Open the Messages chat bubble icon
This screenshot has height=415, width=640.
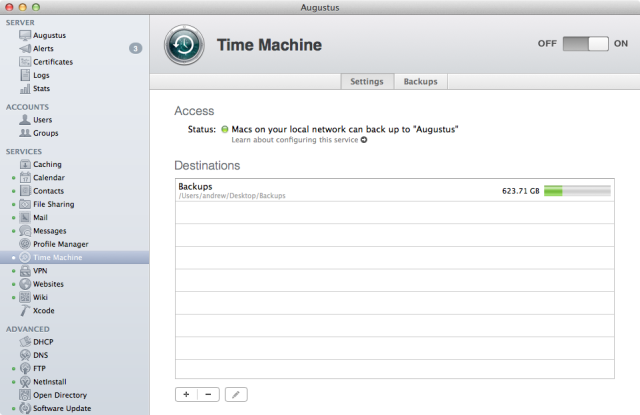coord(25,231)
